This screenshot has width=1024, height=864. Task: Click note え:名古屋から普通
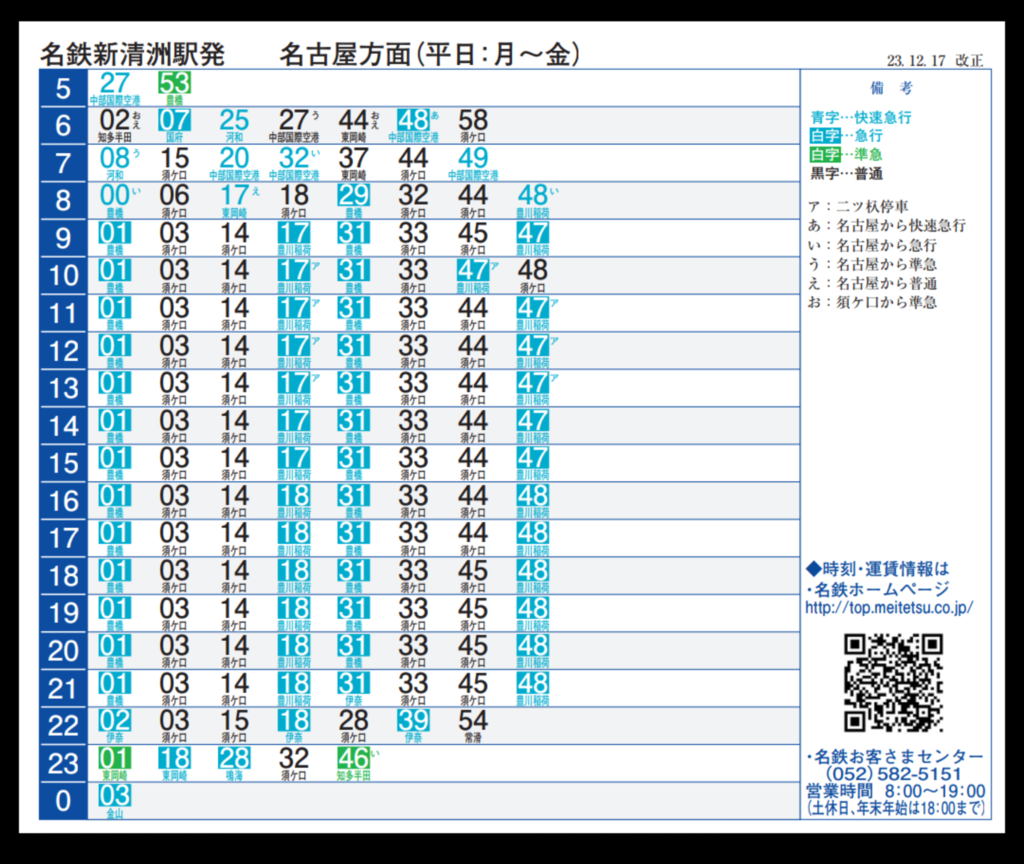click(x=872, y=283)
